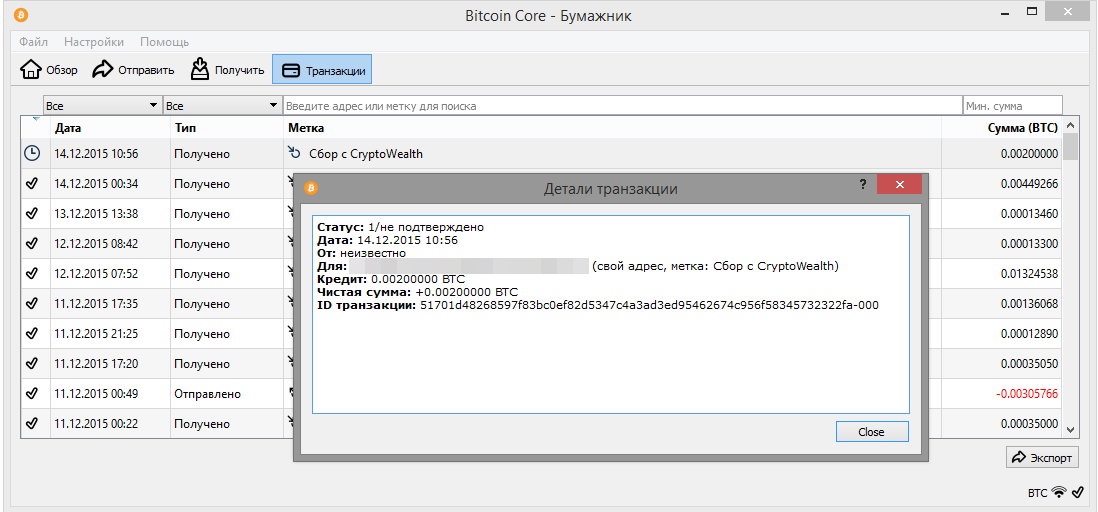
Task: Click the Обзор (Overview) house icon
Action: coord(31,70)
